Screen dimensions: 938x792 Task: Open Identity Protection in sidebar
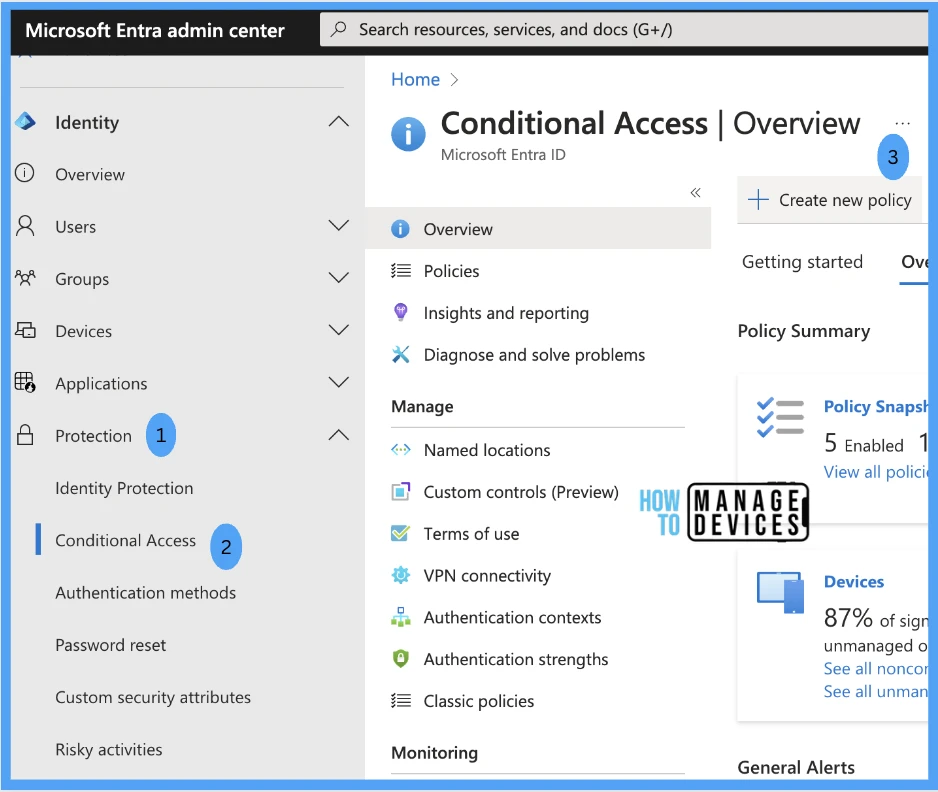(124, 488)
